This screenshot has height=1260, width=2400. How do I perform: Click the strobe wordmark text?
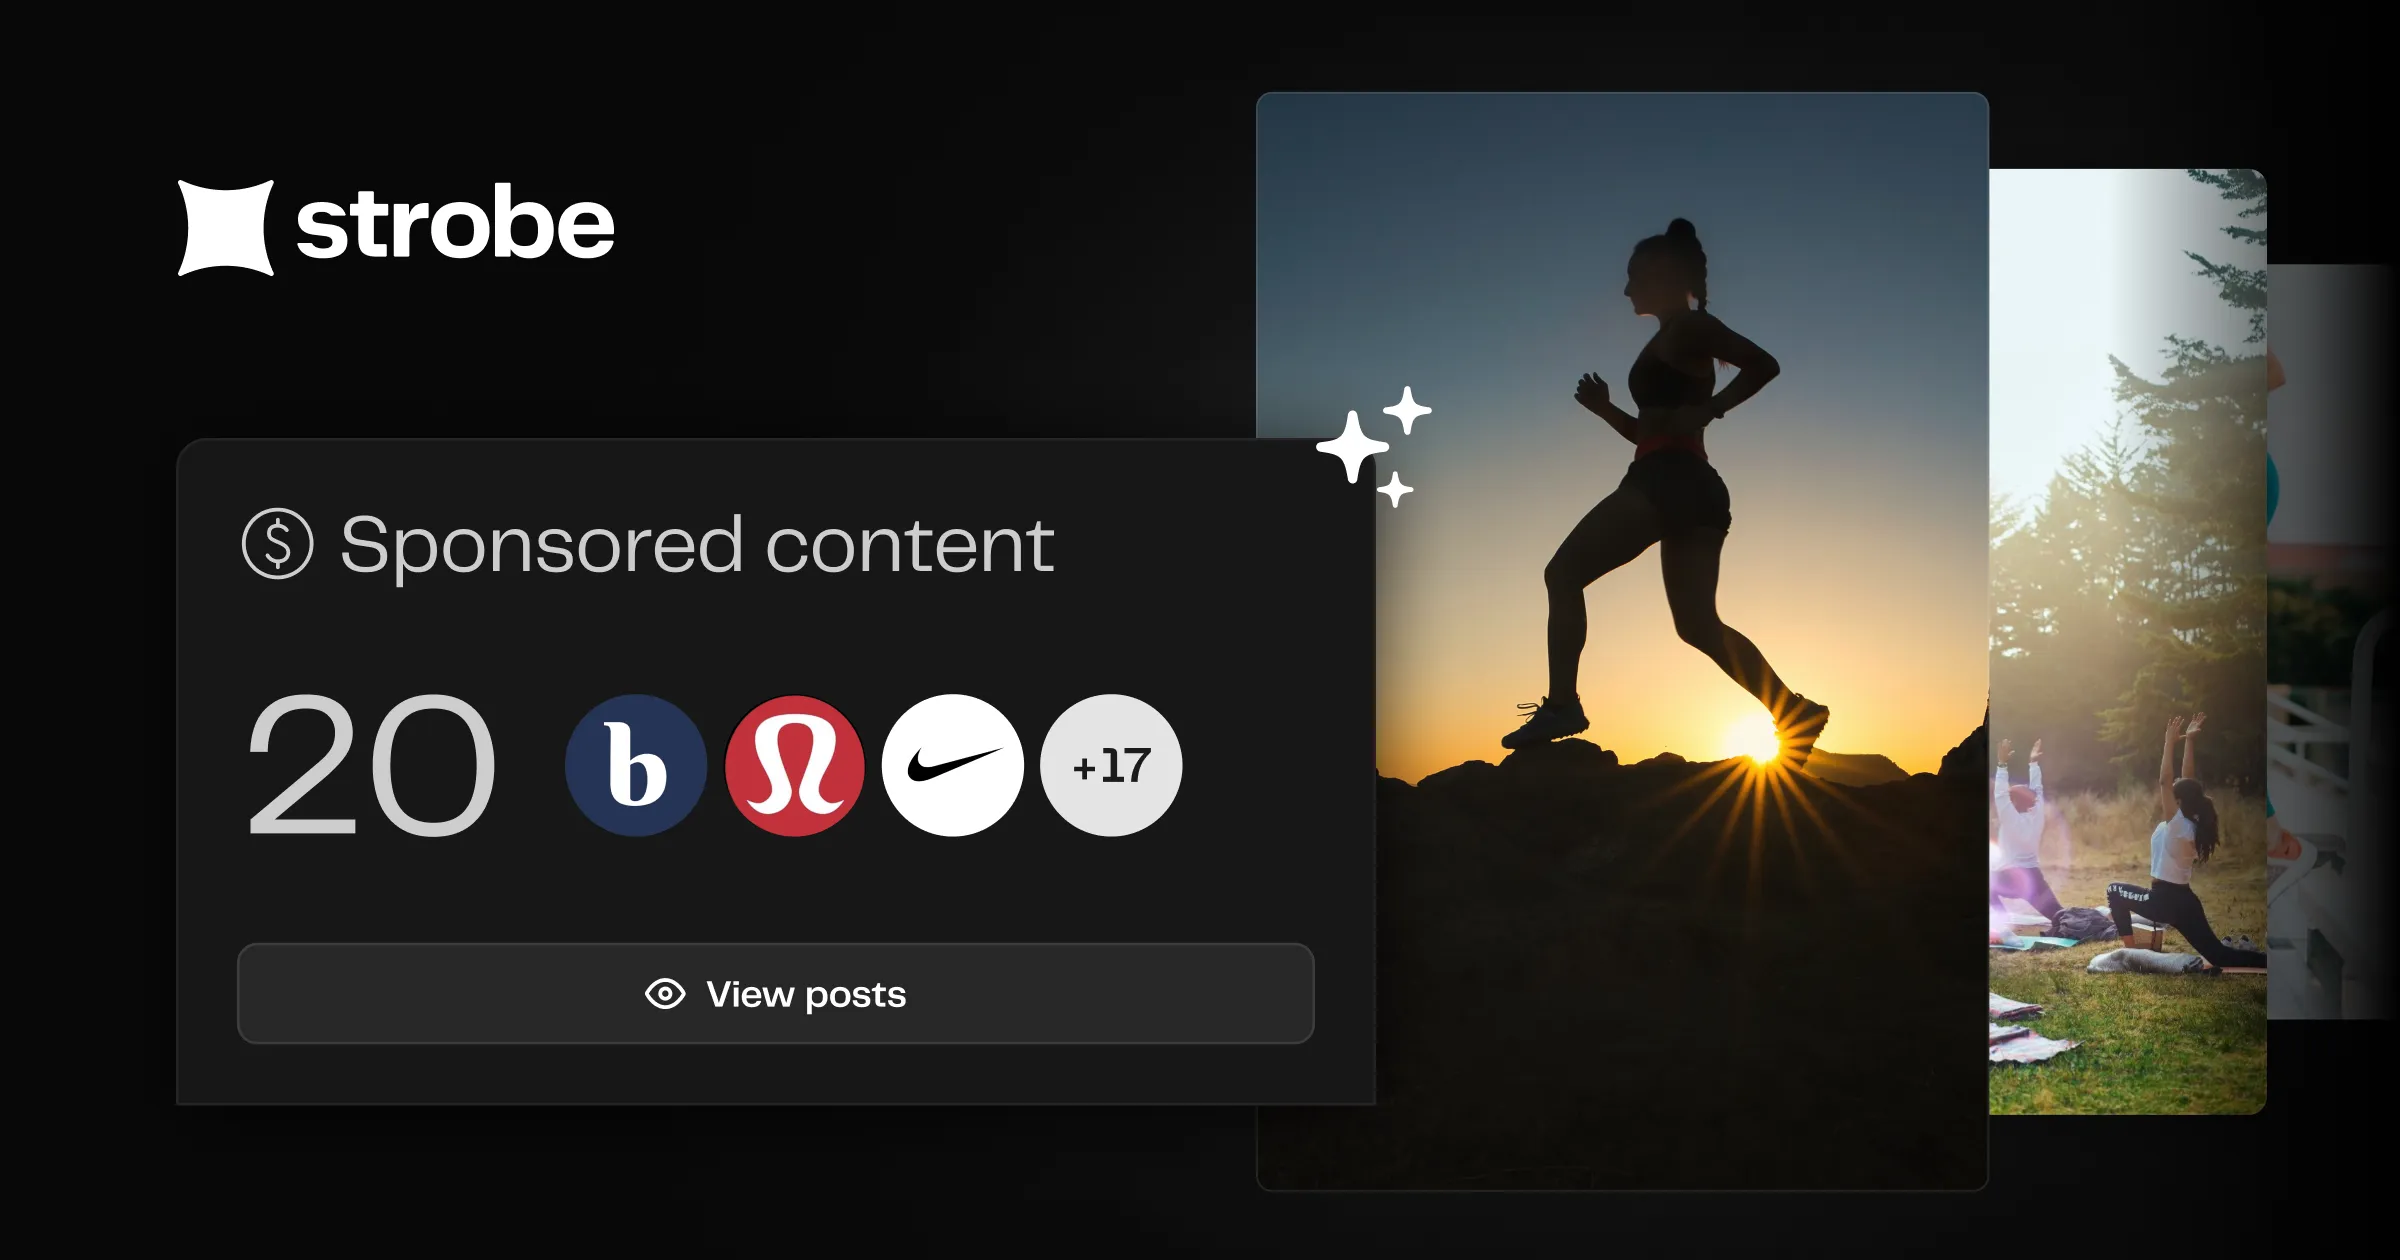(455, 224)
